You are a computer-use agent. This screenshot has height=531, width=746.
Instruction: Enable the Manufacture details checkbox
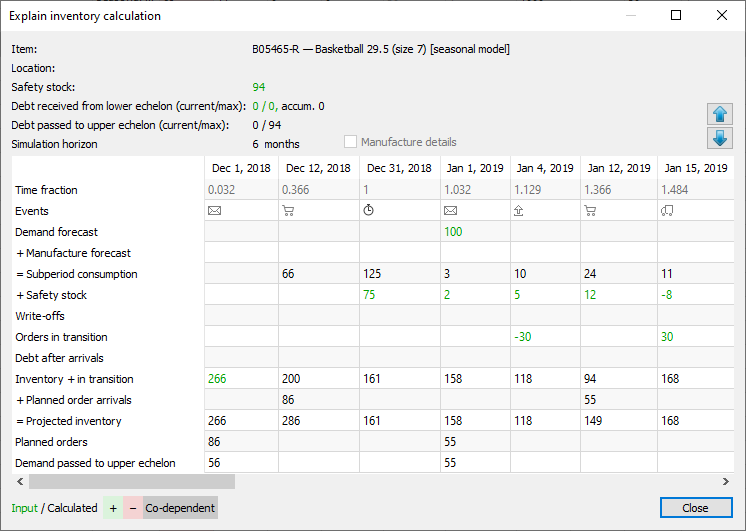tap(350, 143)
